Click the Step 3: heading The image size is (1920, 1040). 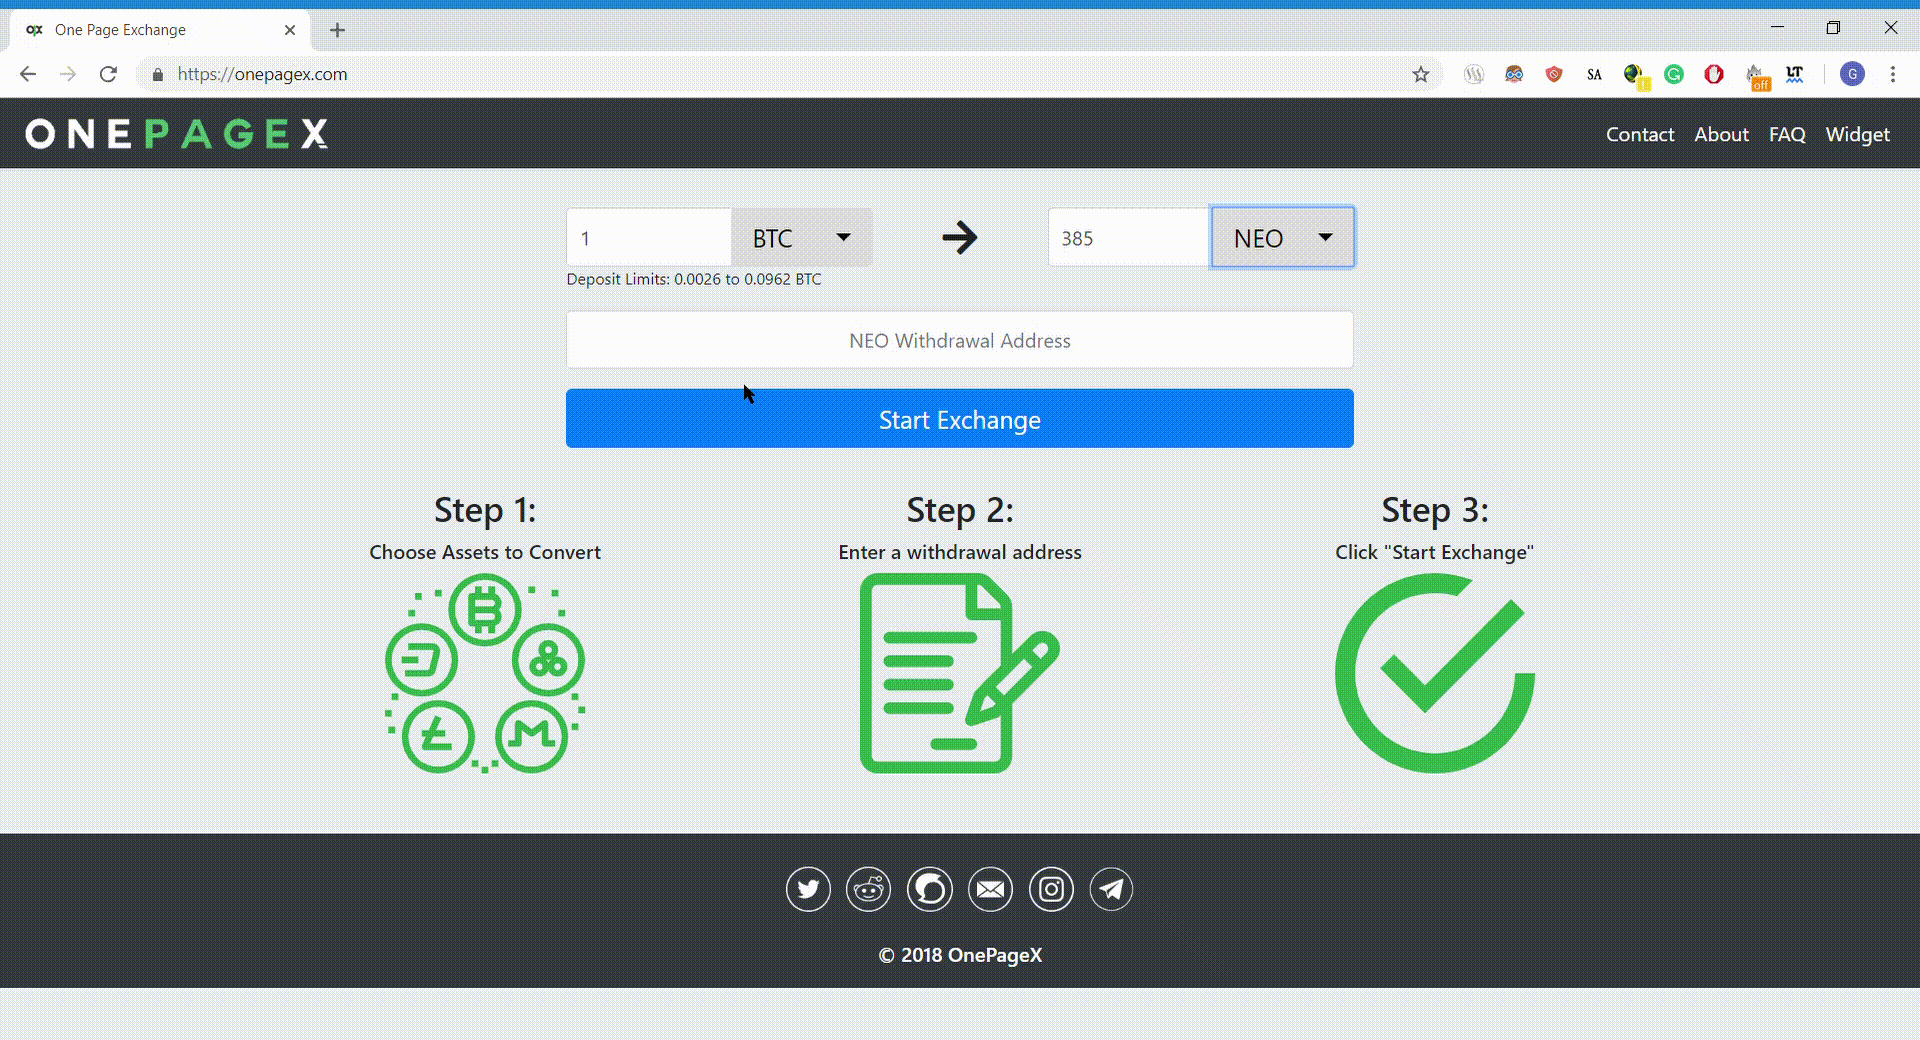(x=1435, y=510)
